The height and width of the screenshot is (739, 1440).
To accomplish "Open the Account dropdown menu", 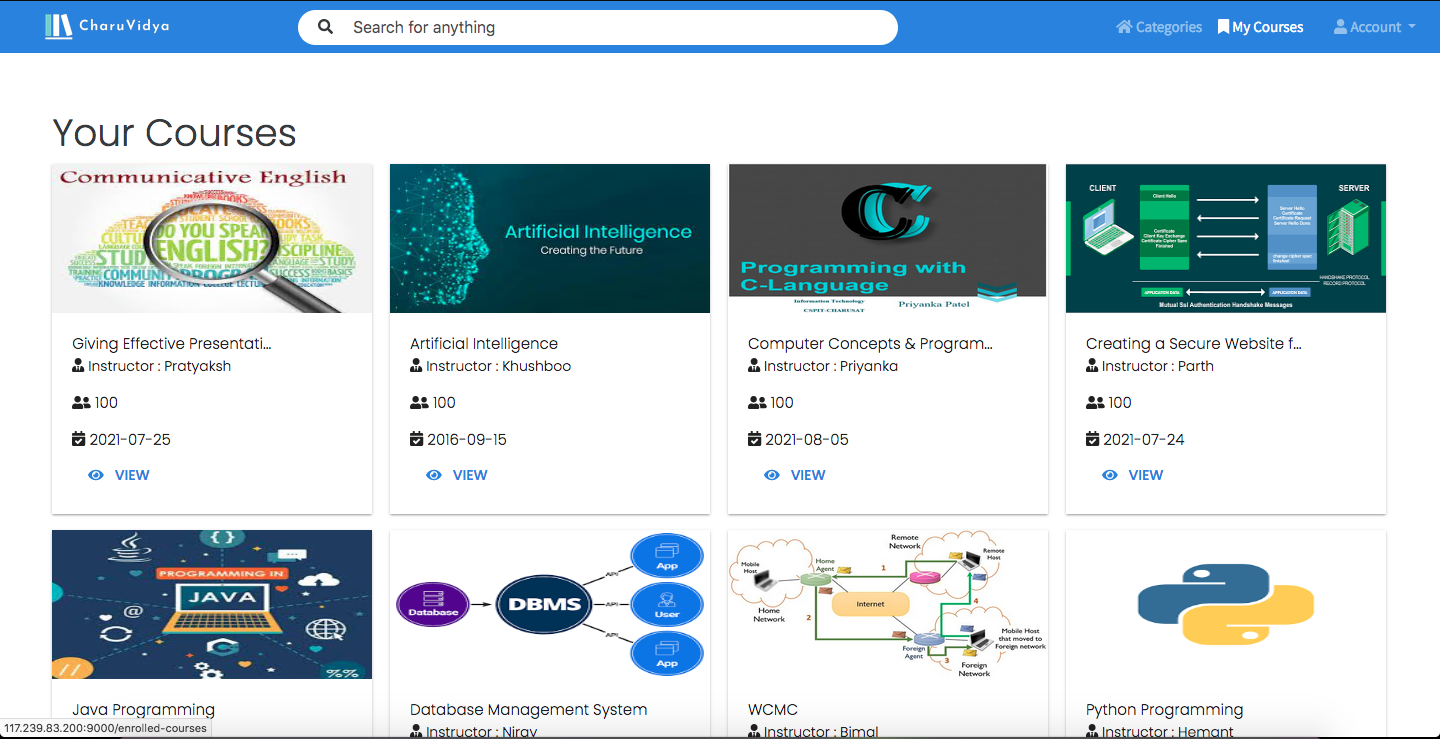I will pyautogui.click(x=1375, y=27).
